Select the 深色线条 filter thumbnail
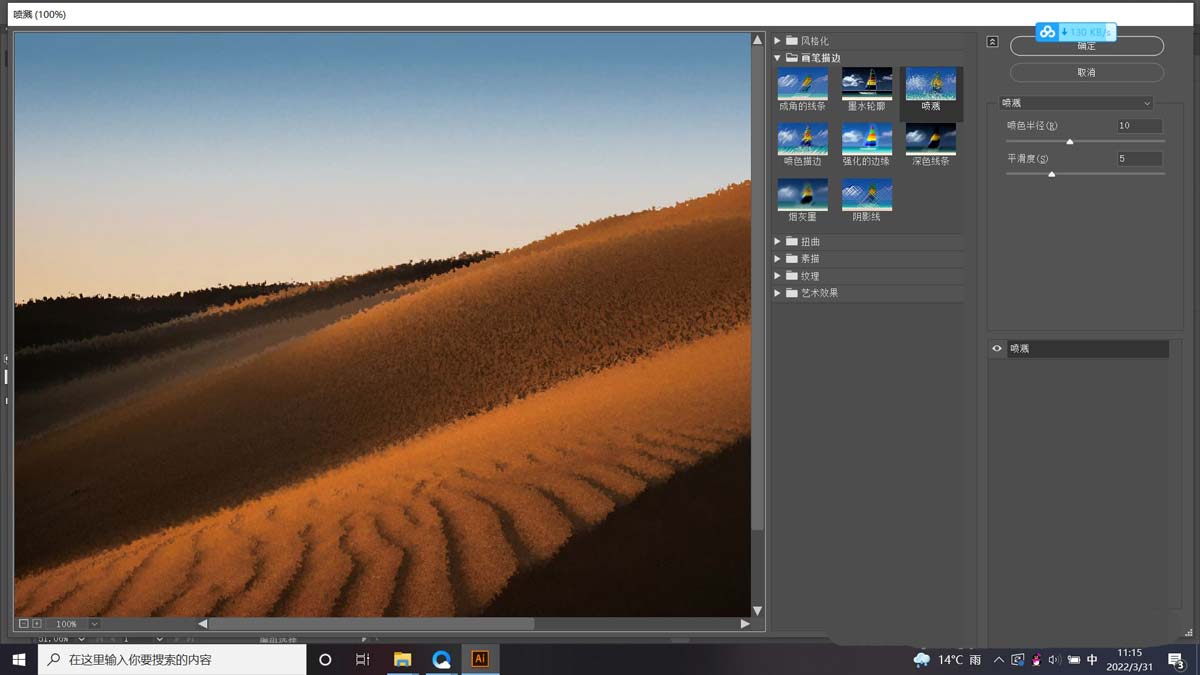Screen dimensions: 1200x675 [930, 139]
